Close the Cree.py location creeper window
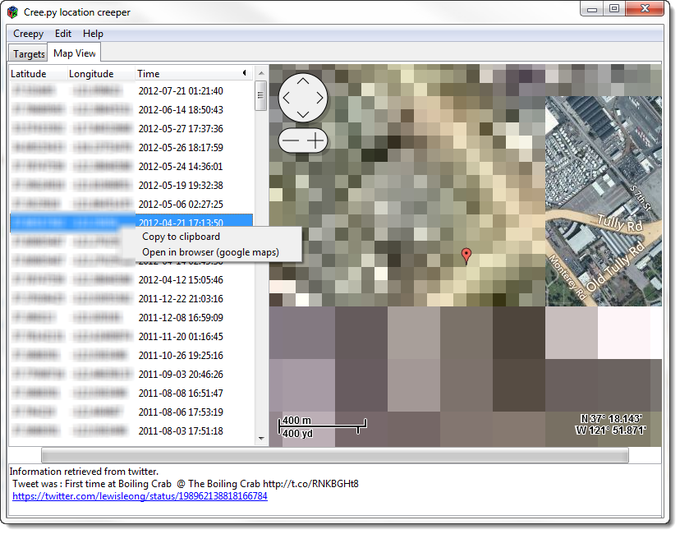The width and height of the screenshot is (680, 534). (x=644, y=9)
